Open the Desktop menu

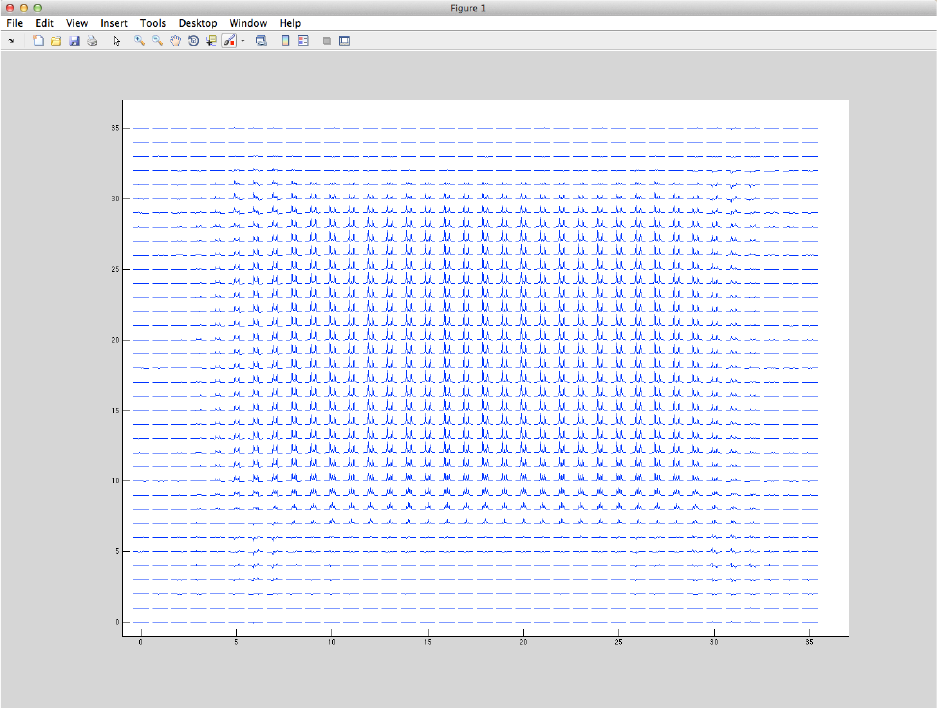[x=198, y=23]
